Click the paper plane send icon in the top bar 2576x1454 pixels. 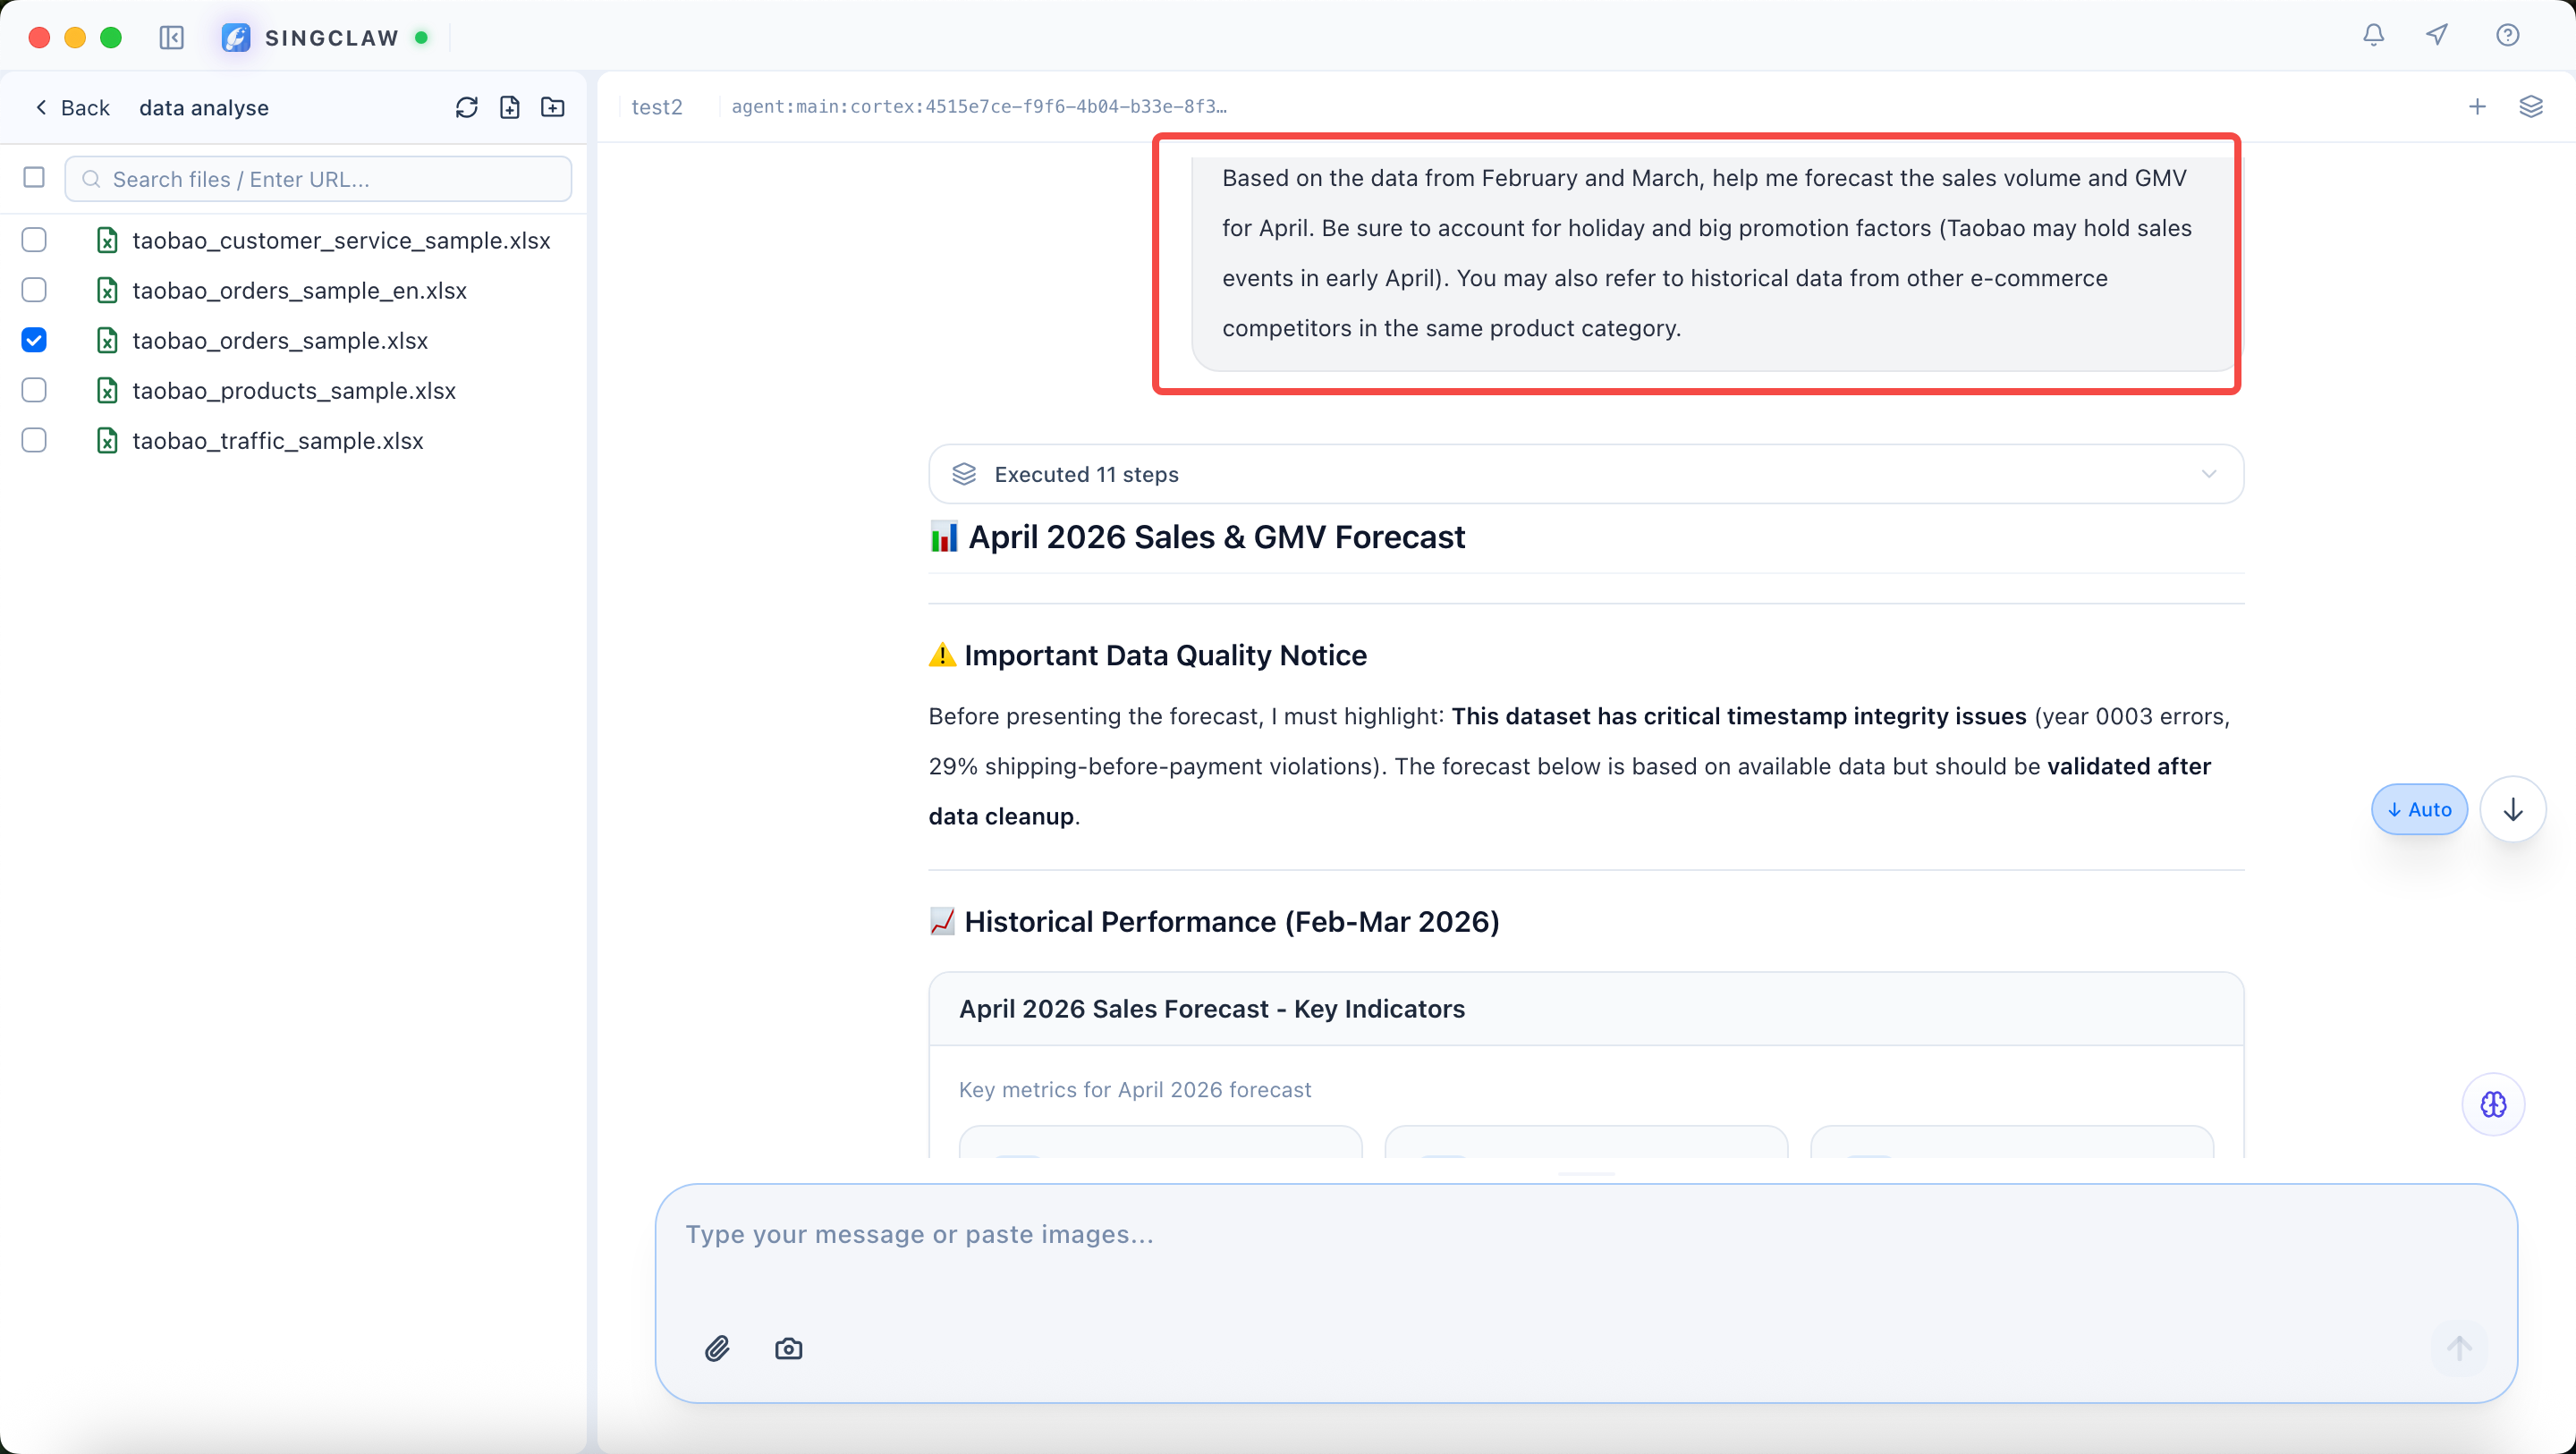(x=2438, y=36)
